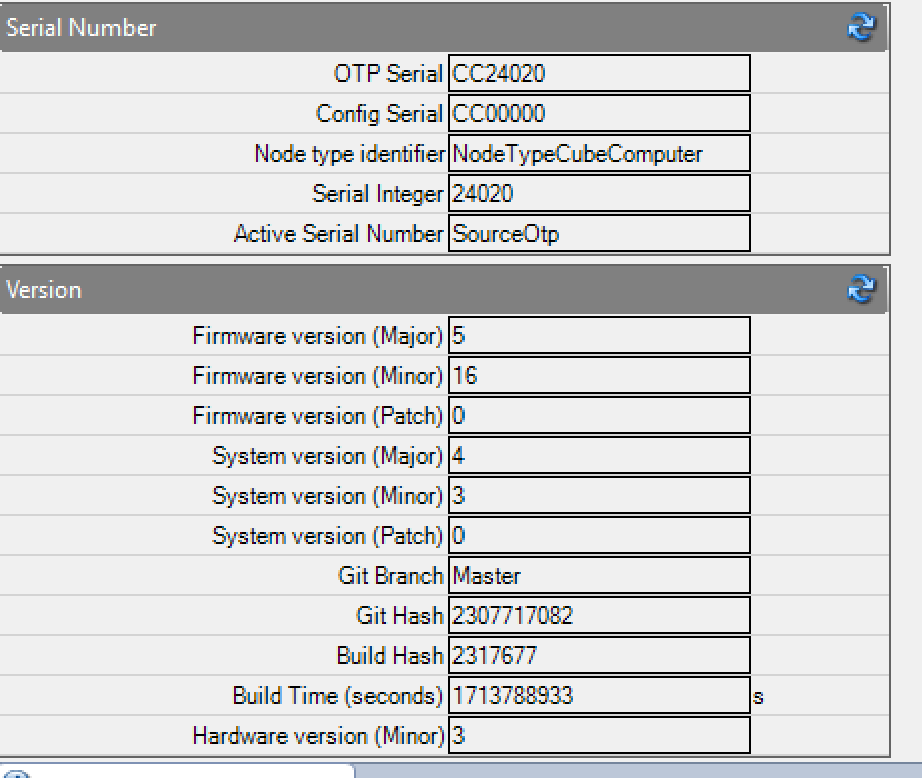Click the Git Branch field
922x778 pixels.
599,575
